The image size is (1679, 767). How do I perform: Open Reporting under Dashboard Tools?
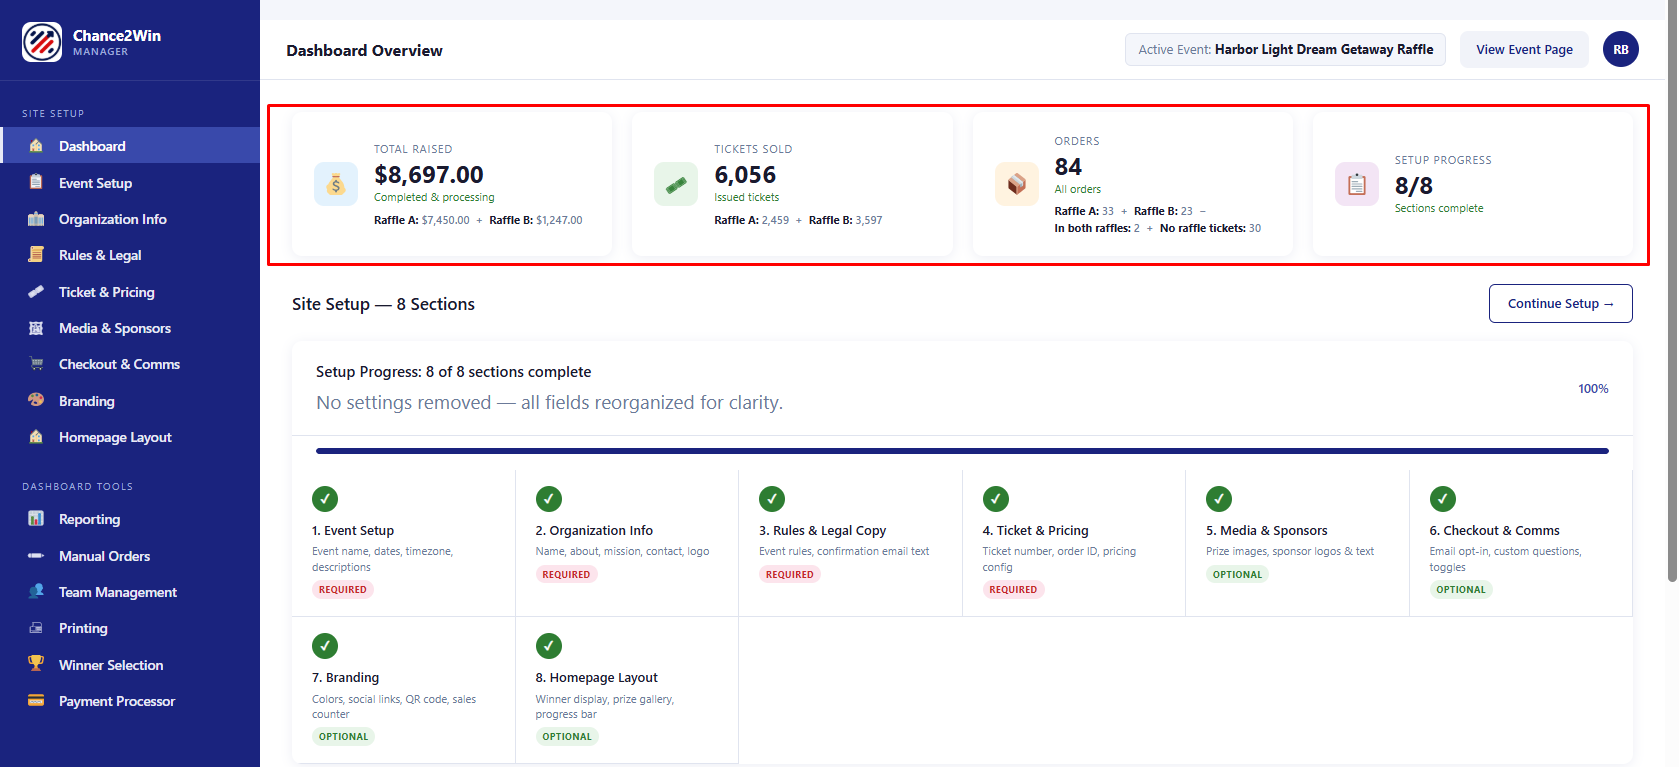(130, 519)
